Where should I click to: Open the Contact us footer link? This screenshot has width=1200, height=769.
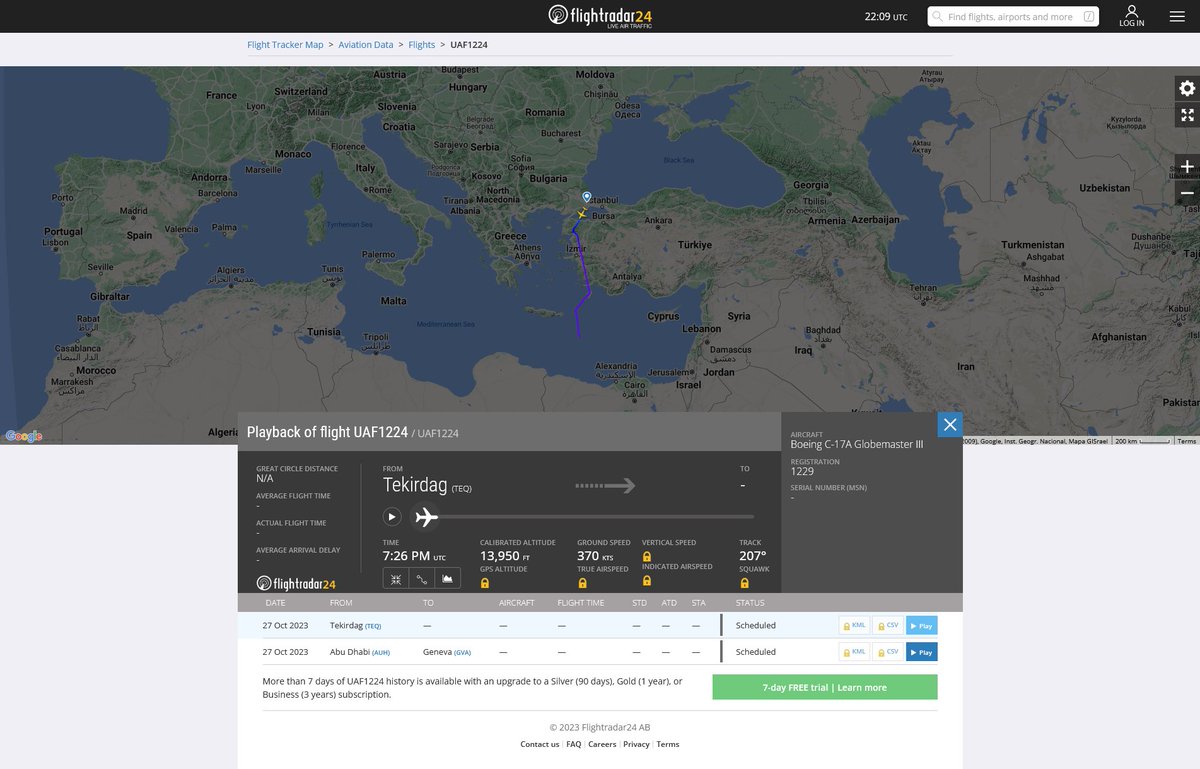coord(540,744)
